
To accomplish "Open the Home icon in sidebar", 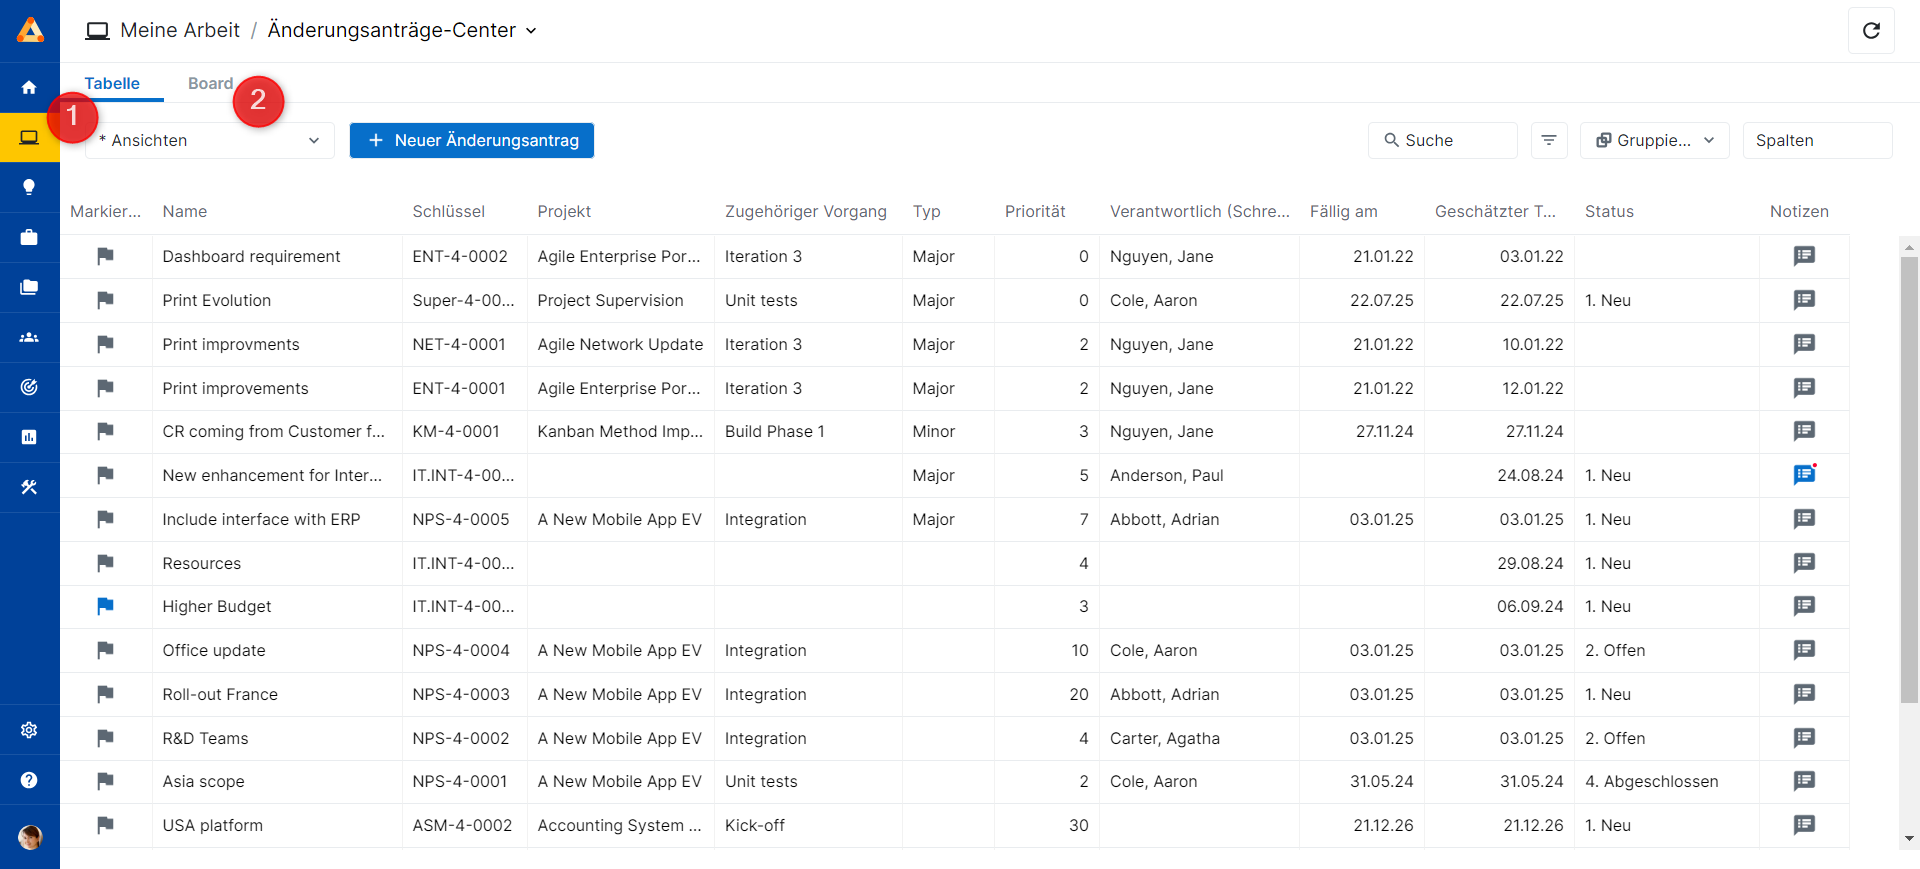I will pos(29,88).
